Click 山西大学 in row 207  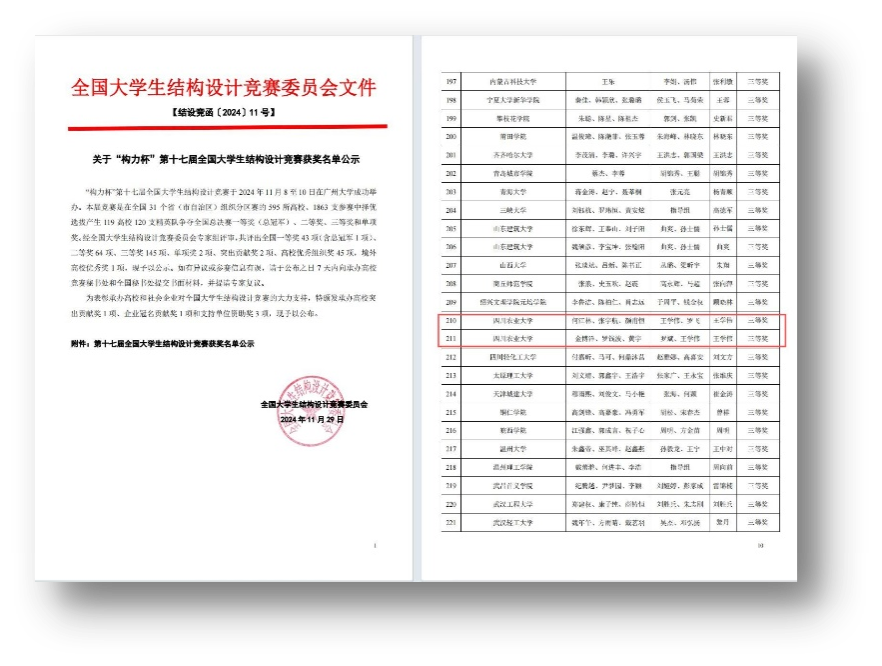(512, 265)
